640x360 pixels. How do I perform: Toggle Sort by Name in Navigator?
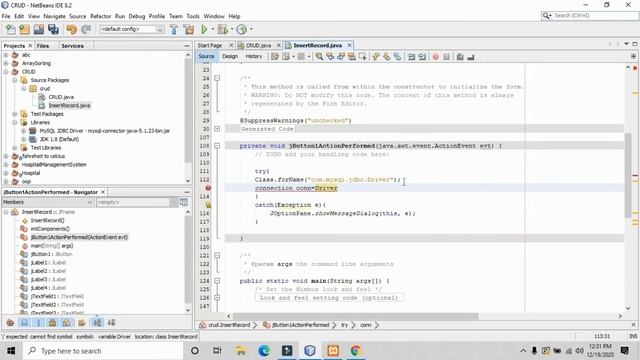pyautogui.click(x=97, y=323)
